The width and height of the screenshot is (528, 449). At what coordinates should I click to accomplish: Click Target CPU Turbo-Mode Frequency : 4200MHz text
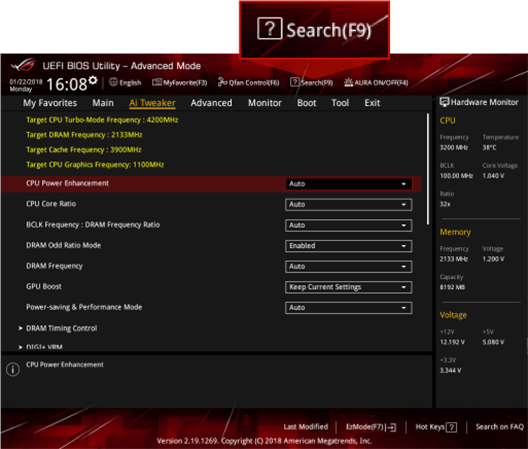coord(102,120)
